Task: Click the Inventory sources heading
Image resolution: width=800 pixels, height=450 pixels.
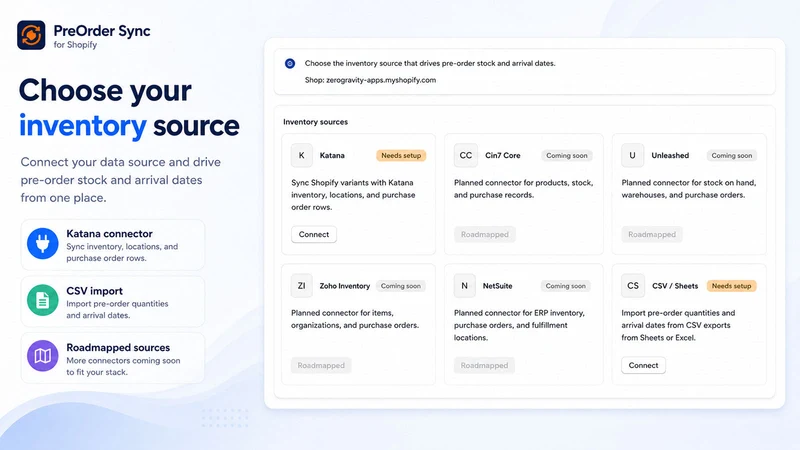Action: point(315,122)
